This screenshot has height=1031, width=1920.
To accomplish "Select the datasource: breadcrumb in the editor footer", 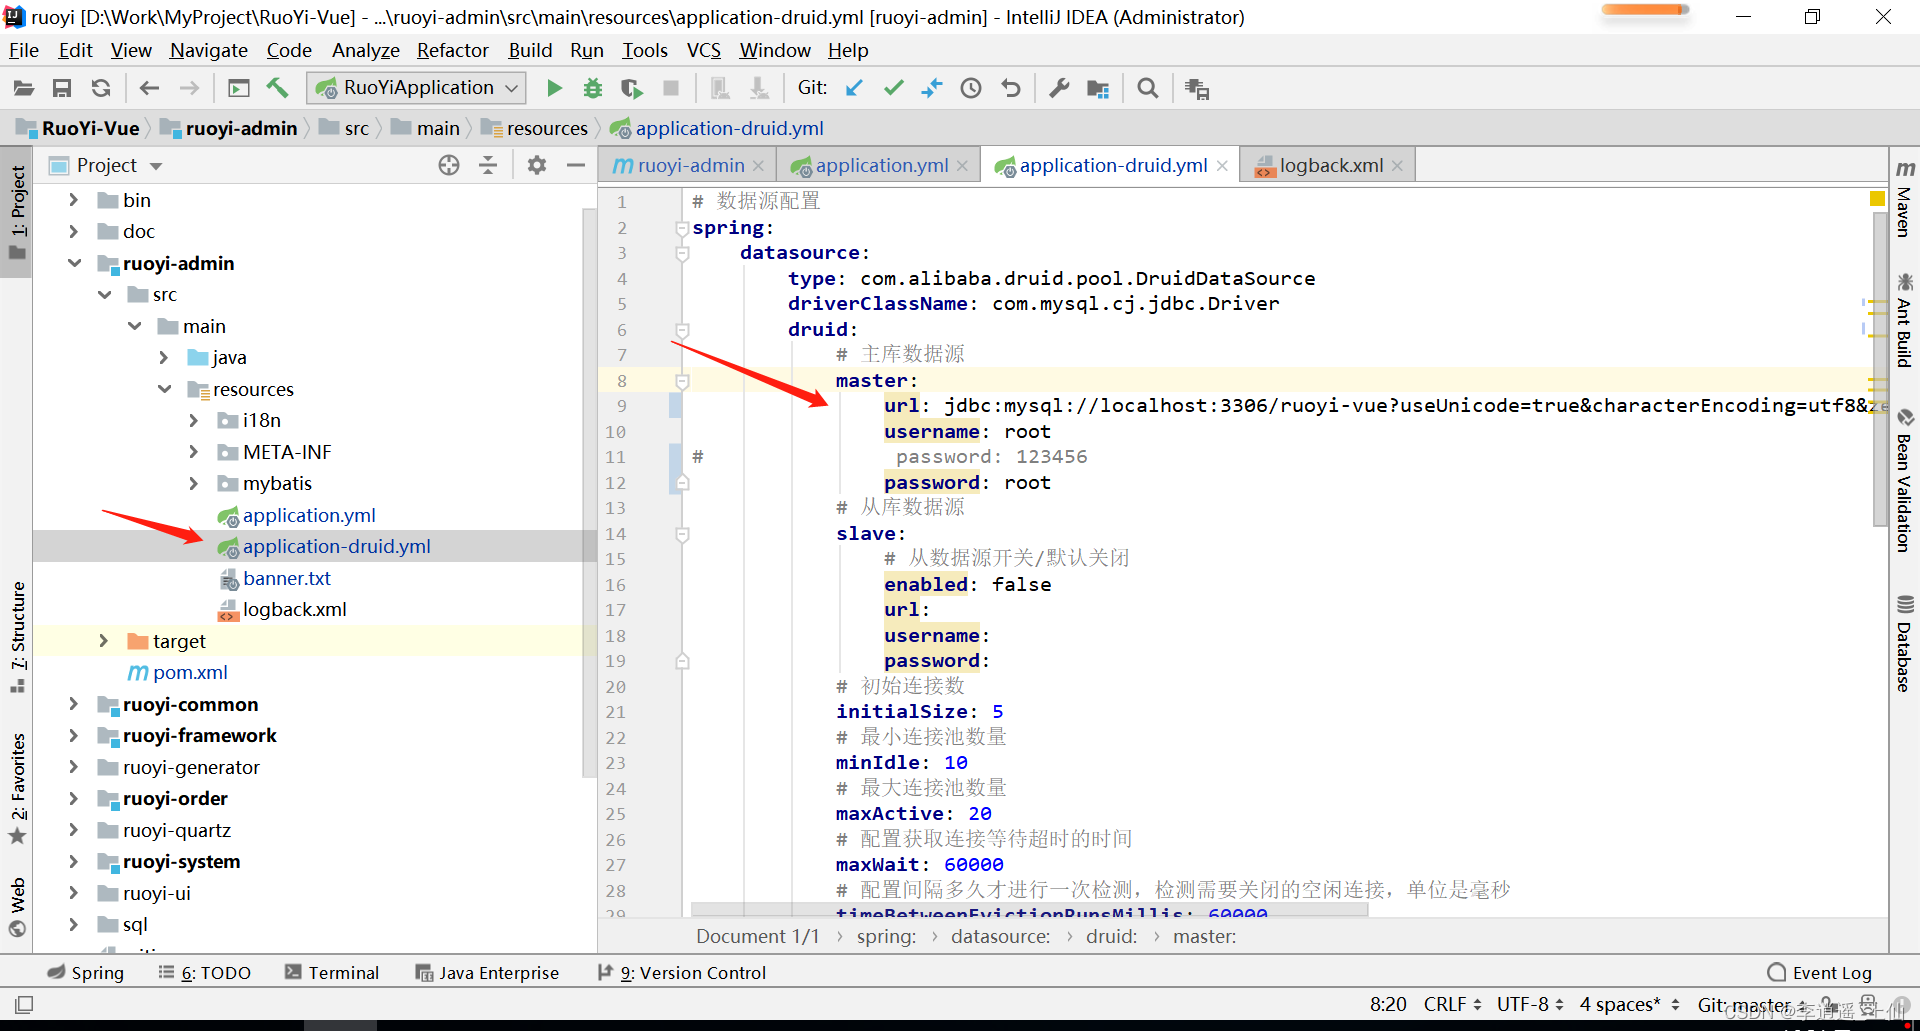I will click(x=1000, y=936).
